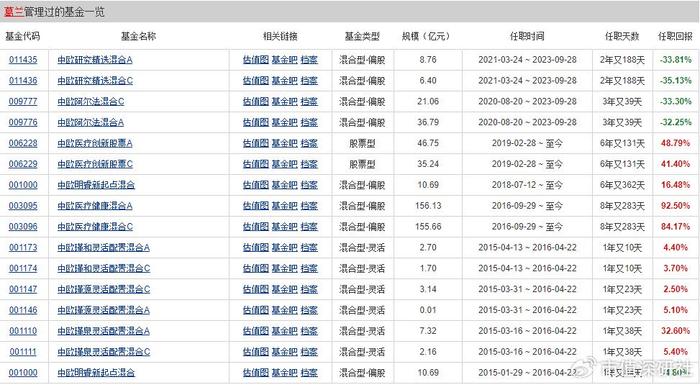700x385 pixels.
Task: Select the 32.60% tenure return value
Action: coord(675,331)
